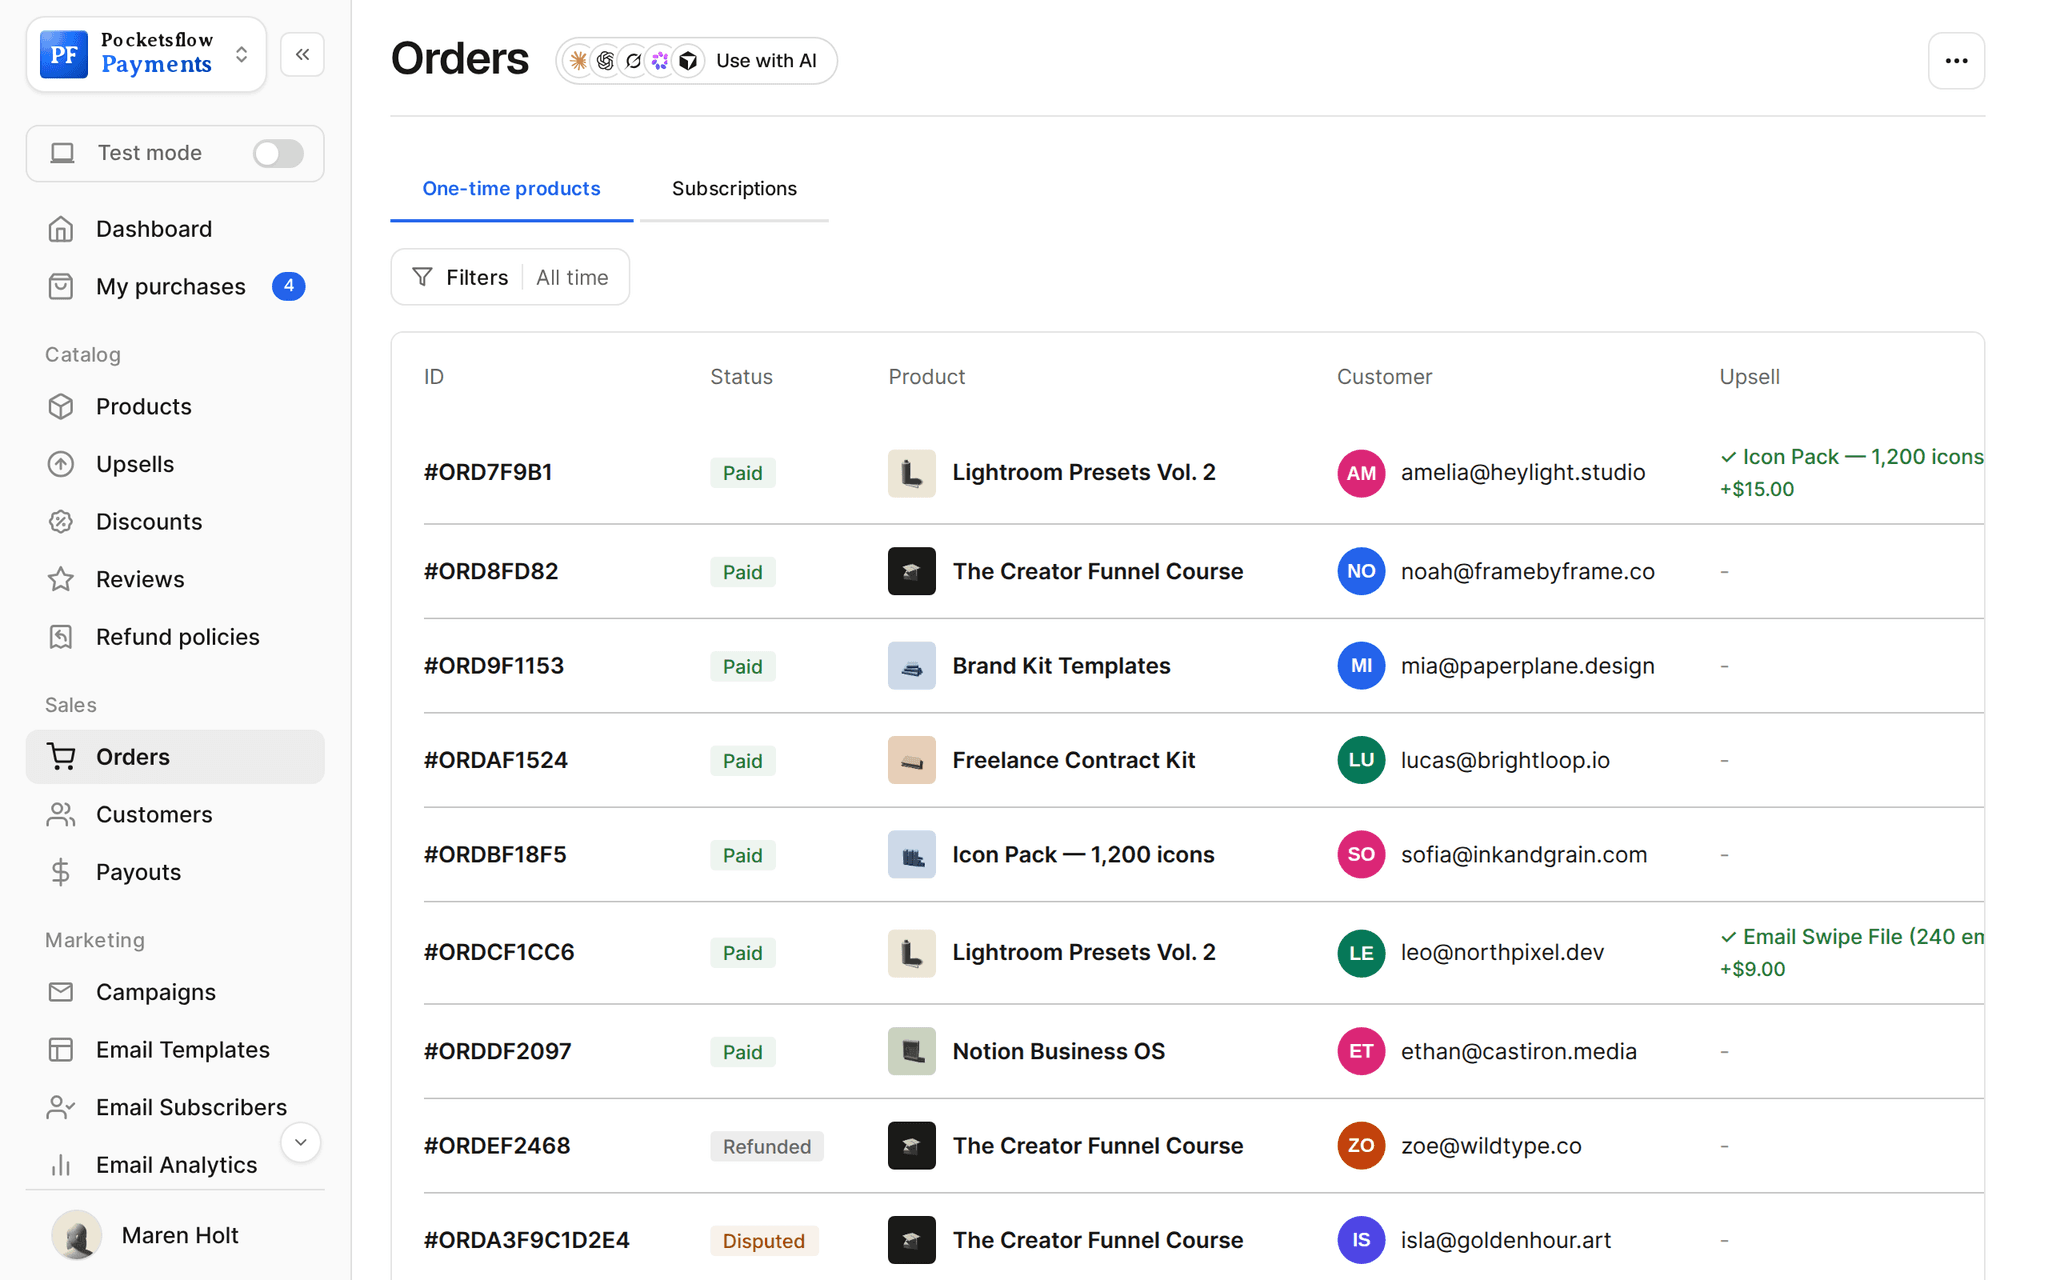
Task: Click the Customer column header
Action: click(x=1384, y=377)
